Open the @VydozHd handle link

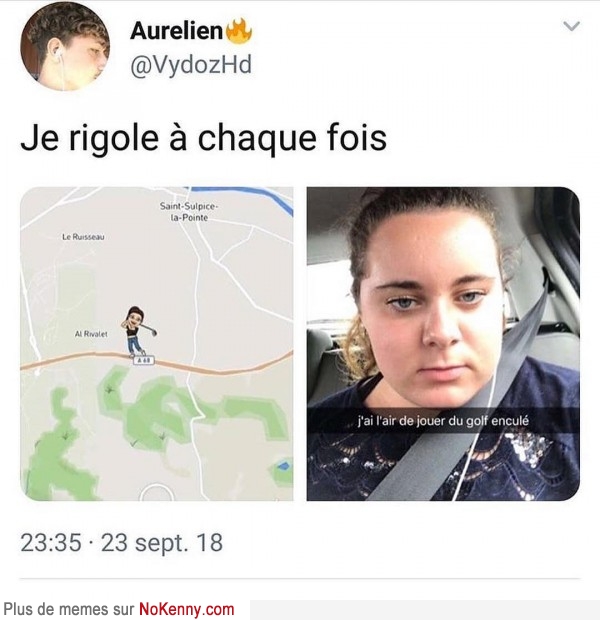[x=191, y=65]
